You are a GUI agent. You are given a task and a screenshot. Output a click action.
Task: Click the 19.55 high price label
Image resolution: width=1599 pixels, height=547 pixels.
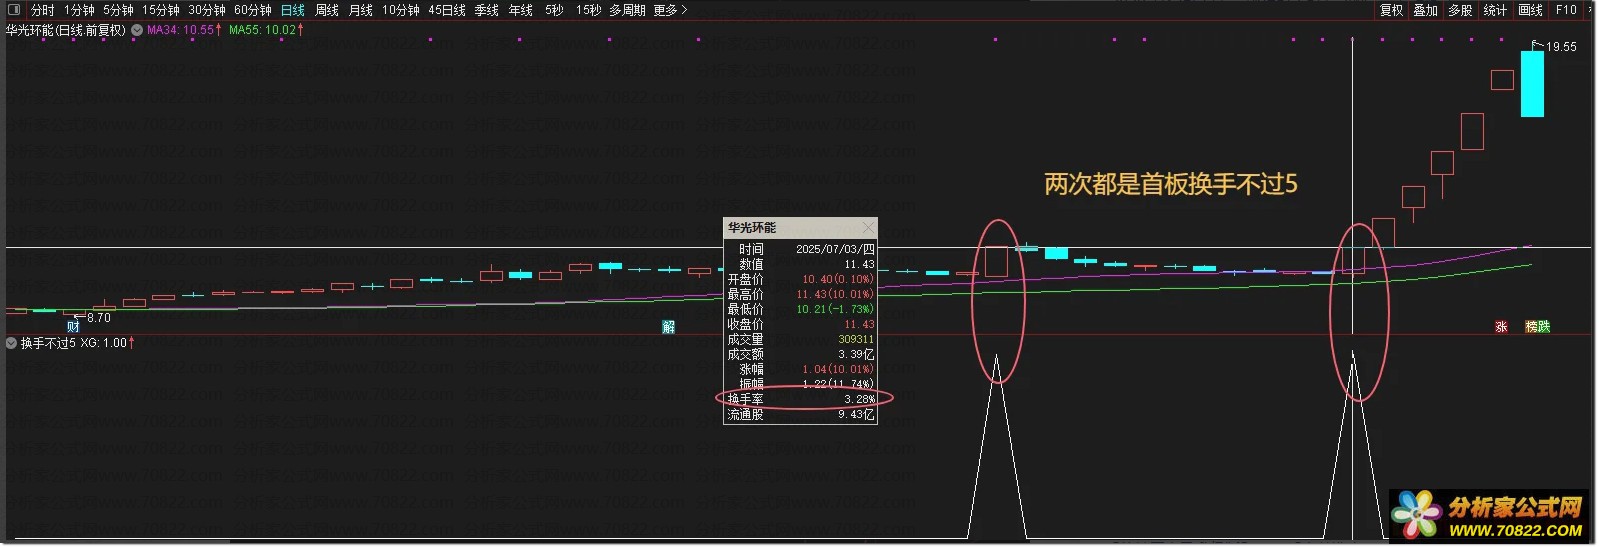click(x=1561, y=47)
